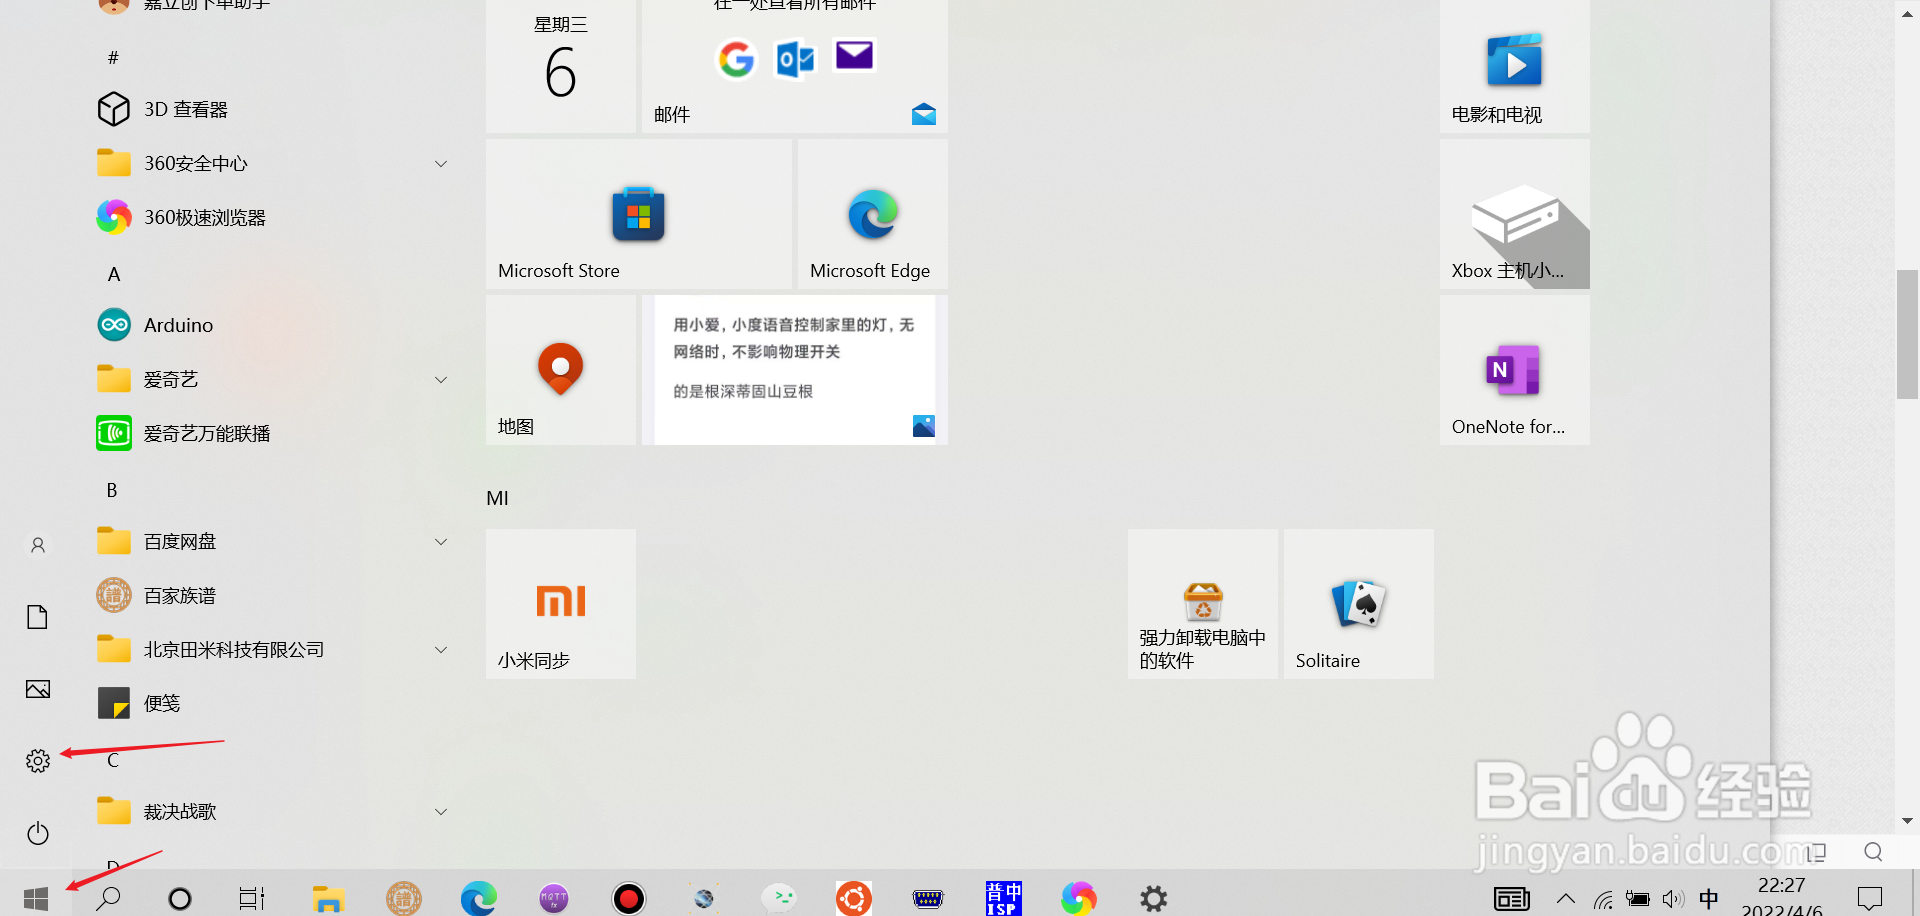Click the # section header

click(x=113, y=58)
